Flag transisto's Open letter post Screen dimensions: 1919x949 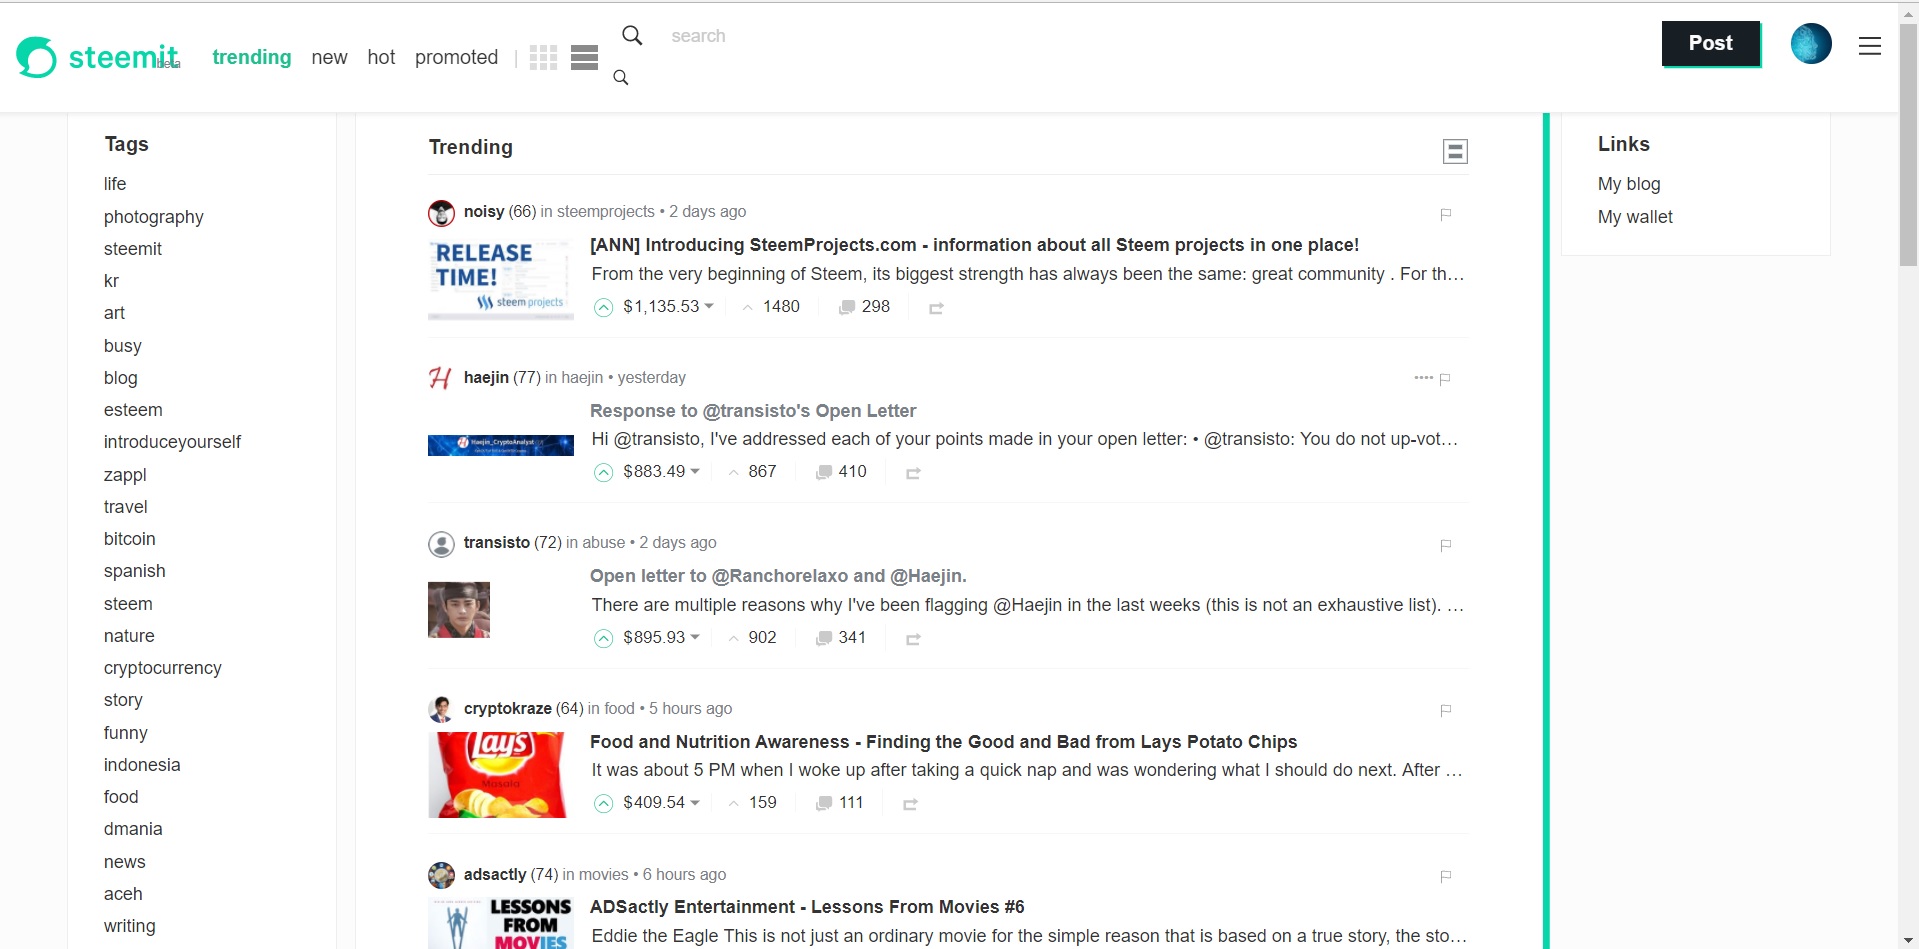pyautogui.click(x=1445, y=545)
